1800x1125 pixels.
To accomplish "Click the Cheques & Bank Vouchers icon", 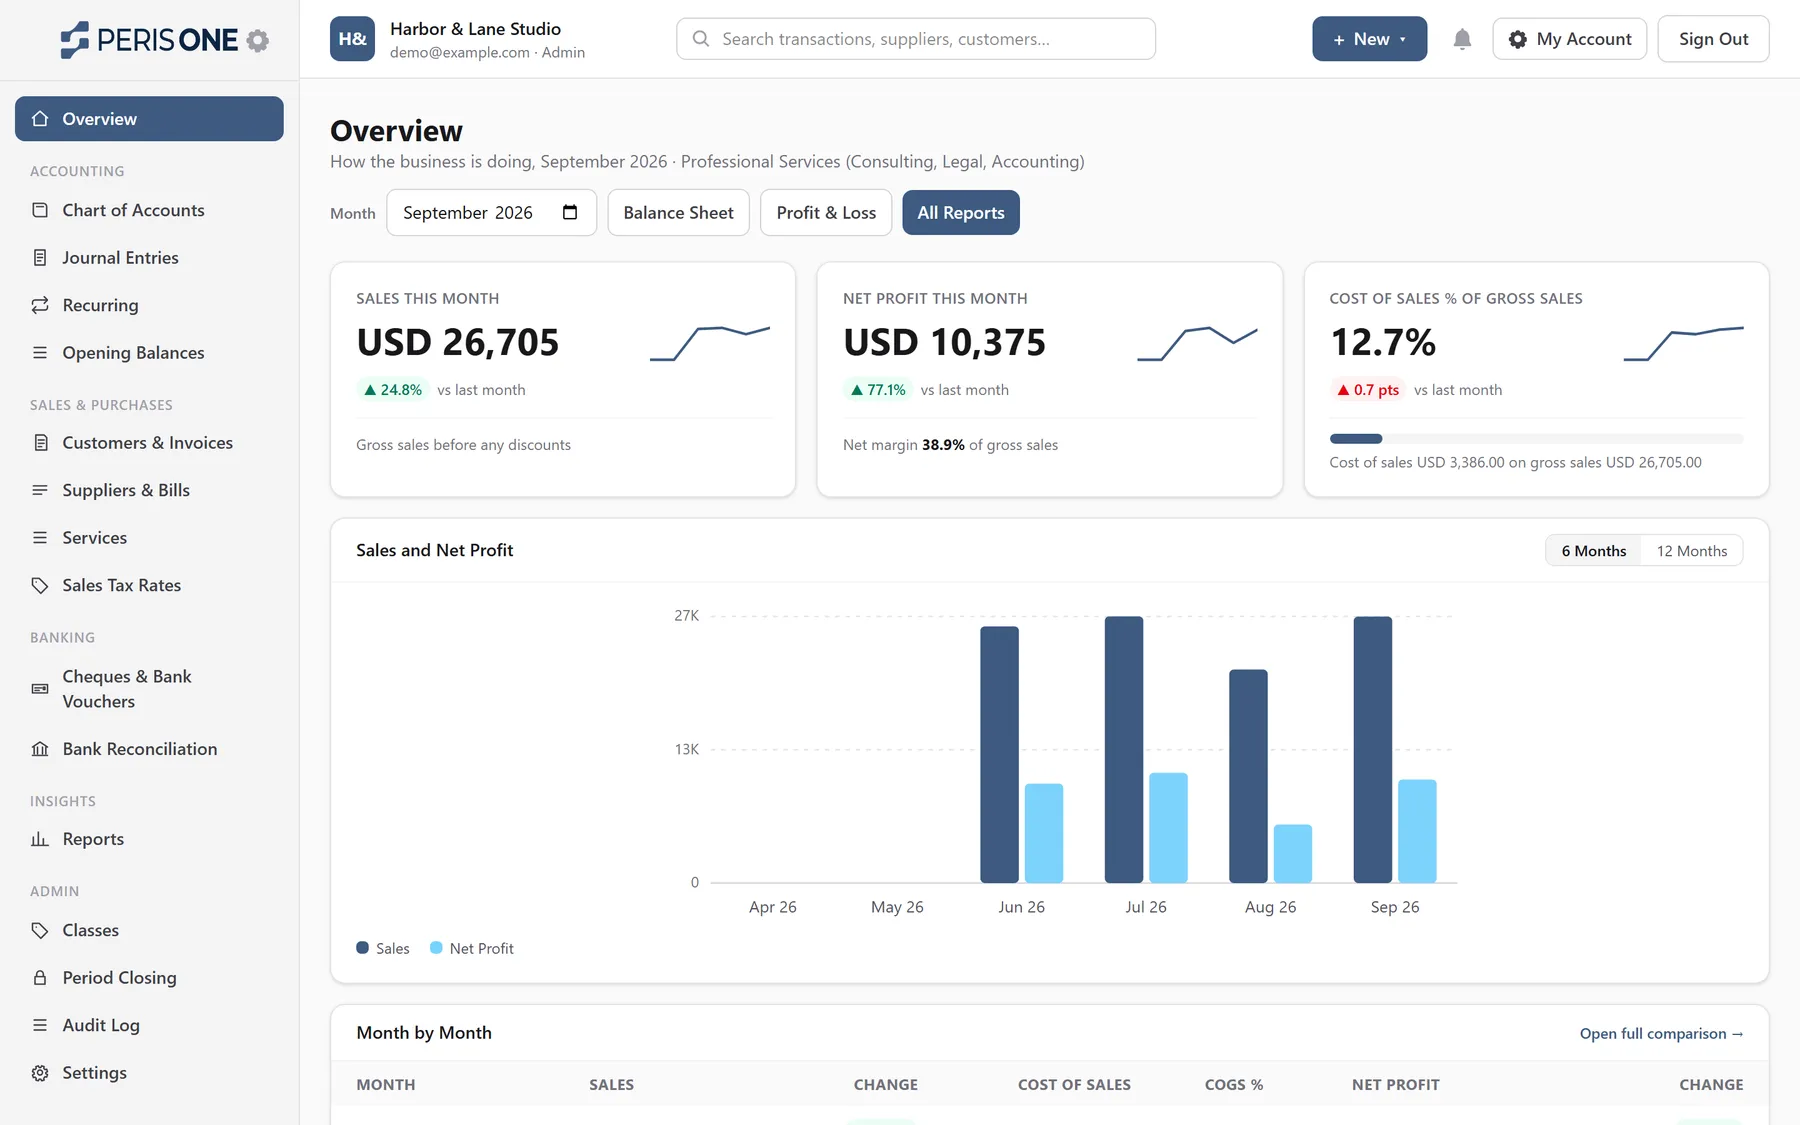I will click(x=40, y=689).
